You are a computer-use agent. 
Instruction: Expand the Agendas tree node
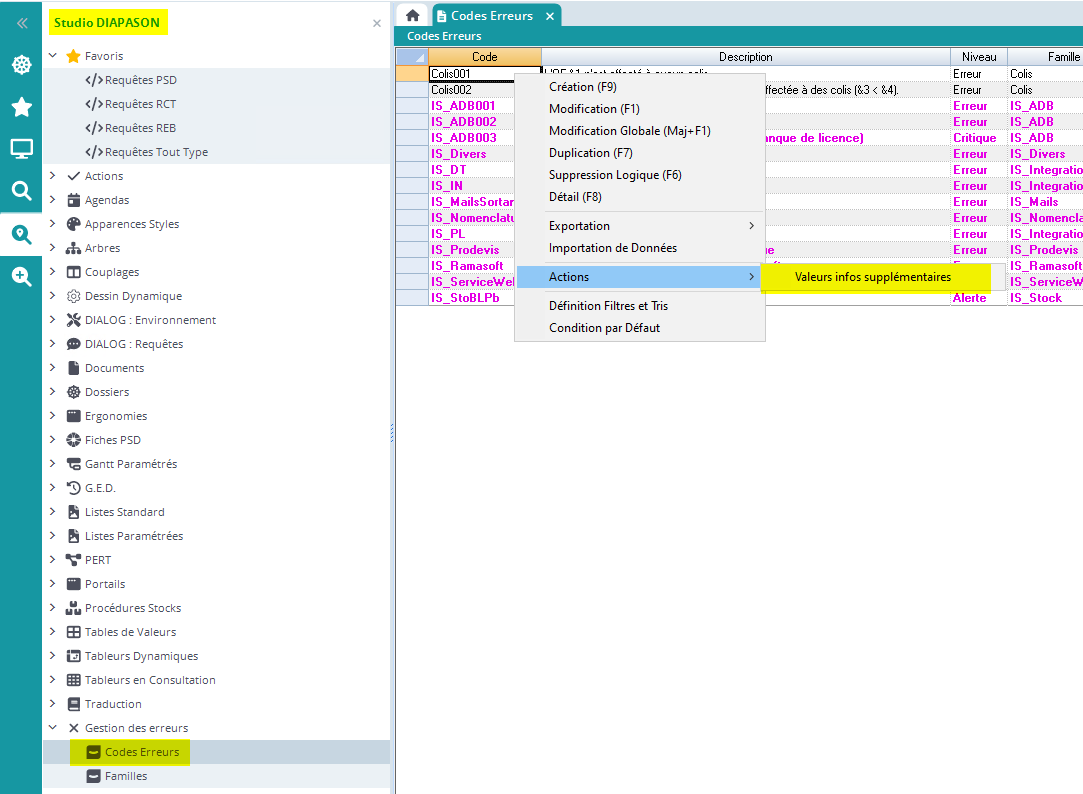(x=53, y=200)
